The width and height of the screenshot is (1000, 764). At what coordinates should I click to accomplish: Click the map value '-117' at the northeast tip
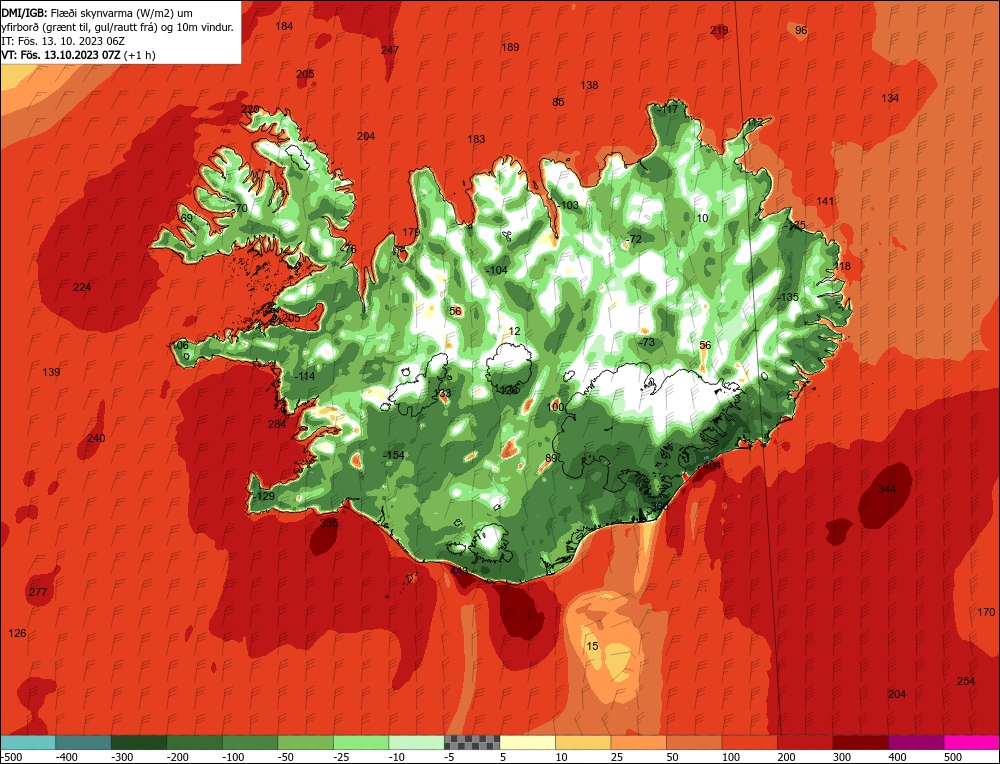tap(668, 109)
